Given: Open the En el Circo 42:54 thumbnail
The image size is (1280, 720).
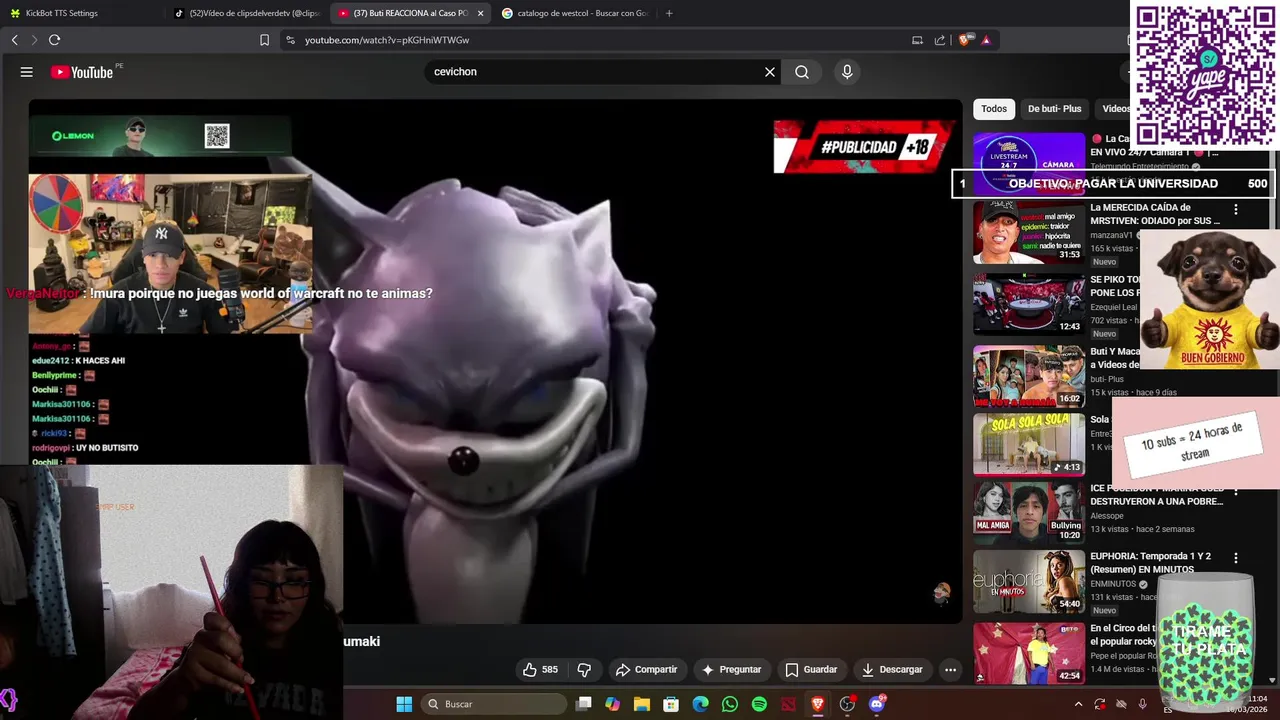Looking at the screenshot, I should (x=1029, y=653).
